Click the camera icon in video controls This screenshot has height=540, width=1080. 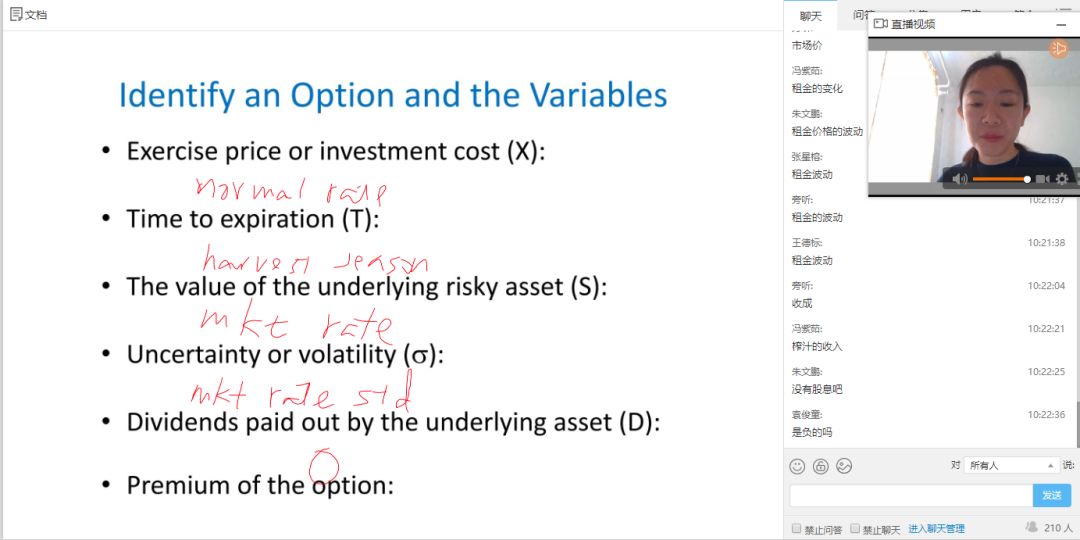1042,179
